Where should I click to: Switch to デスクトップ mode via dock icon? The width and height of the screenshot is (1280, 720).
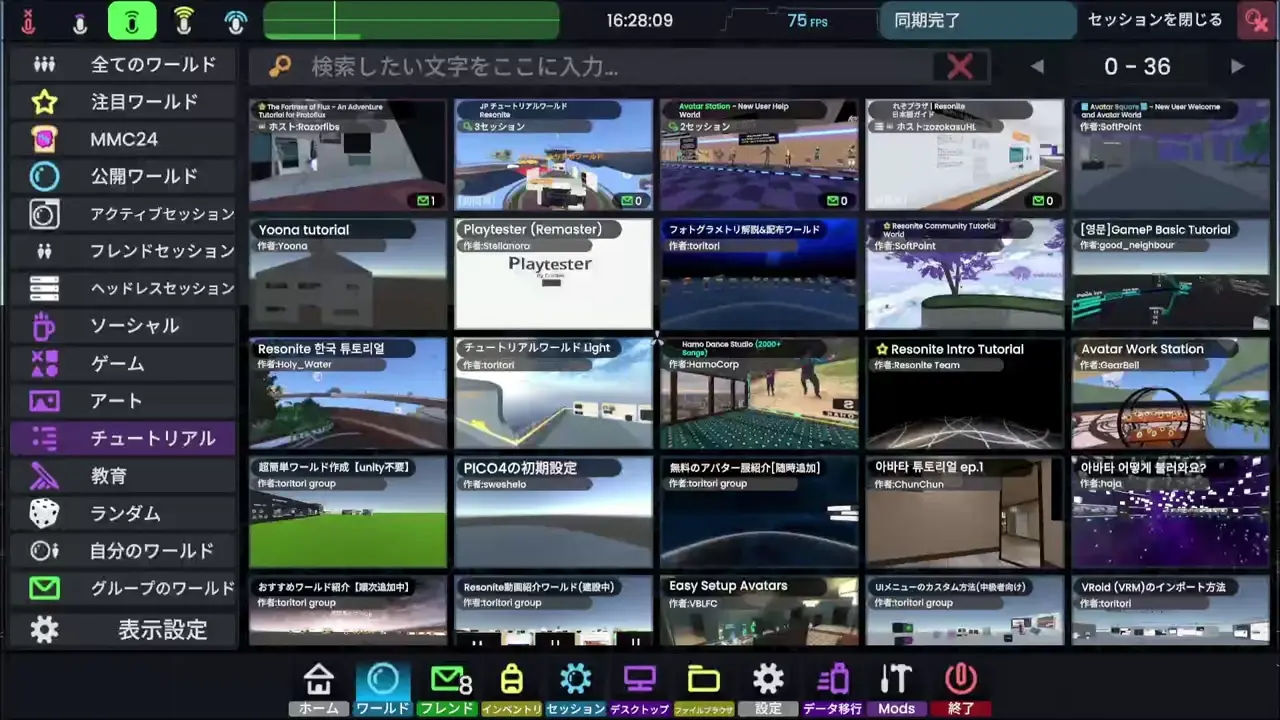(x=639, y=685)
